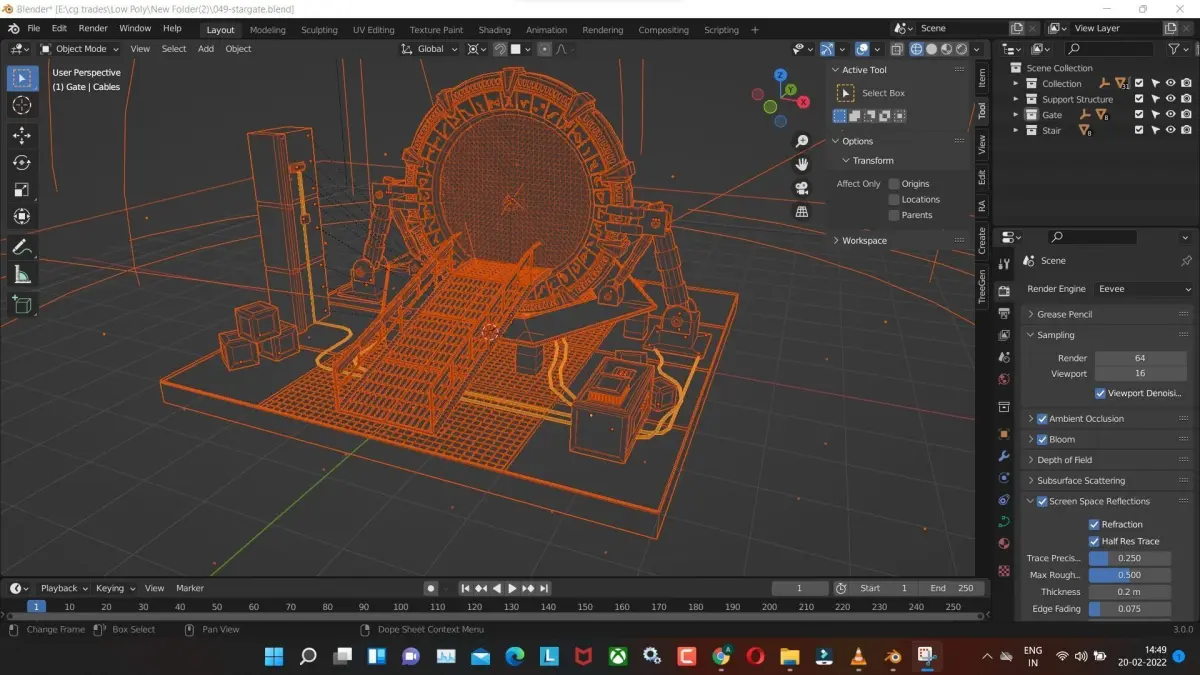
Task: Click the pan view hand icon
Action: coord(802,164)
